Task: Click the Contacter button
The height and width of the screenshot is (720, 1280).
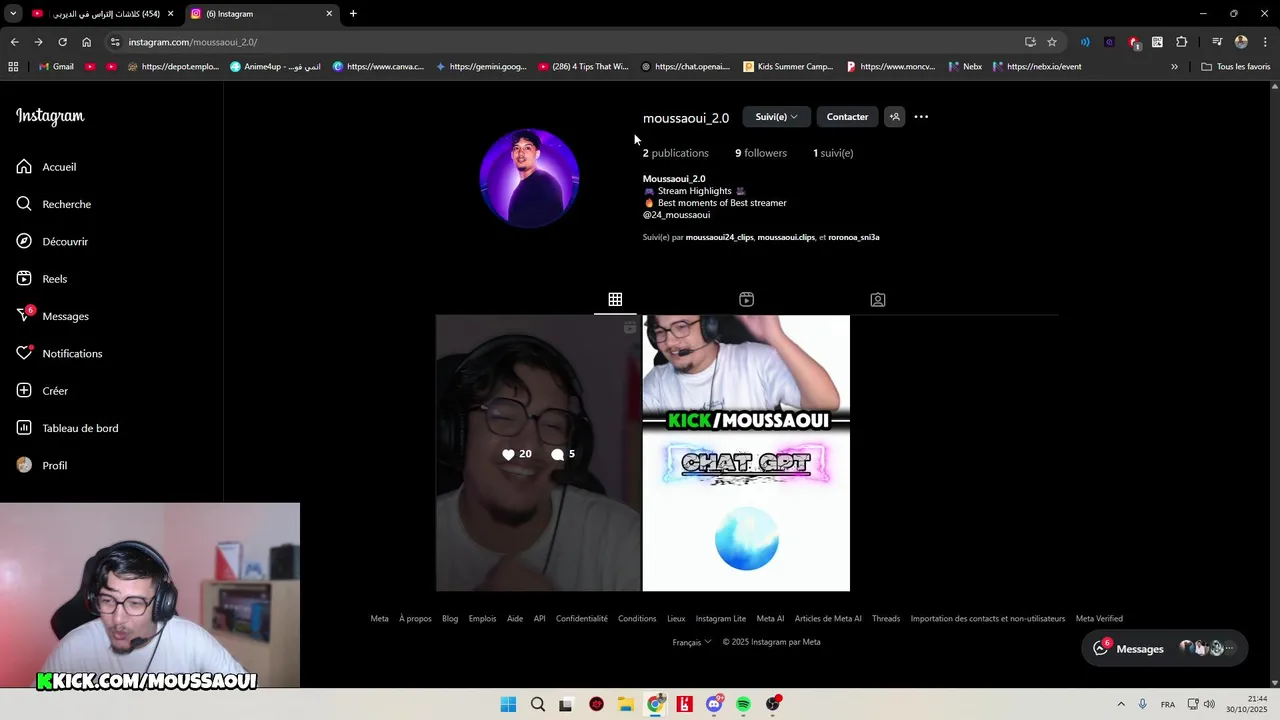Action: click(x=847, y=117)
